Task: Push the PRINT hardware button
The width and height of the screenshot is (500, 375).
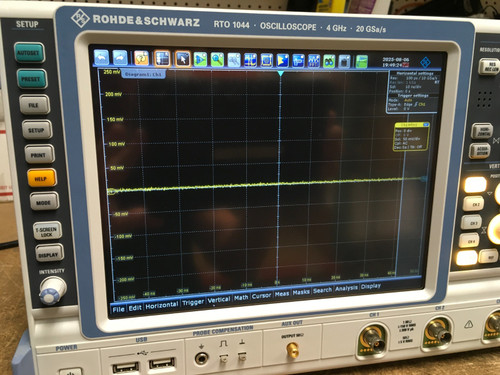Action: pos(39,155)
